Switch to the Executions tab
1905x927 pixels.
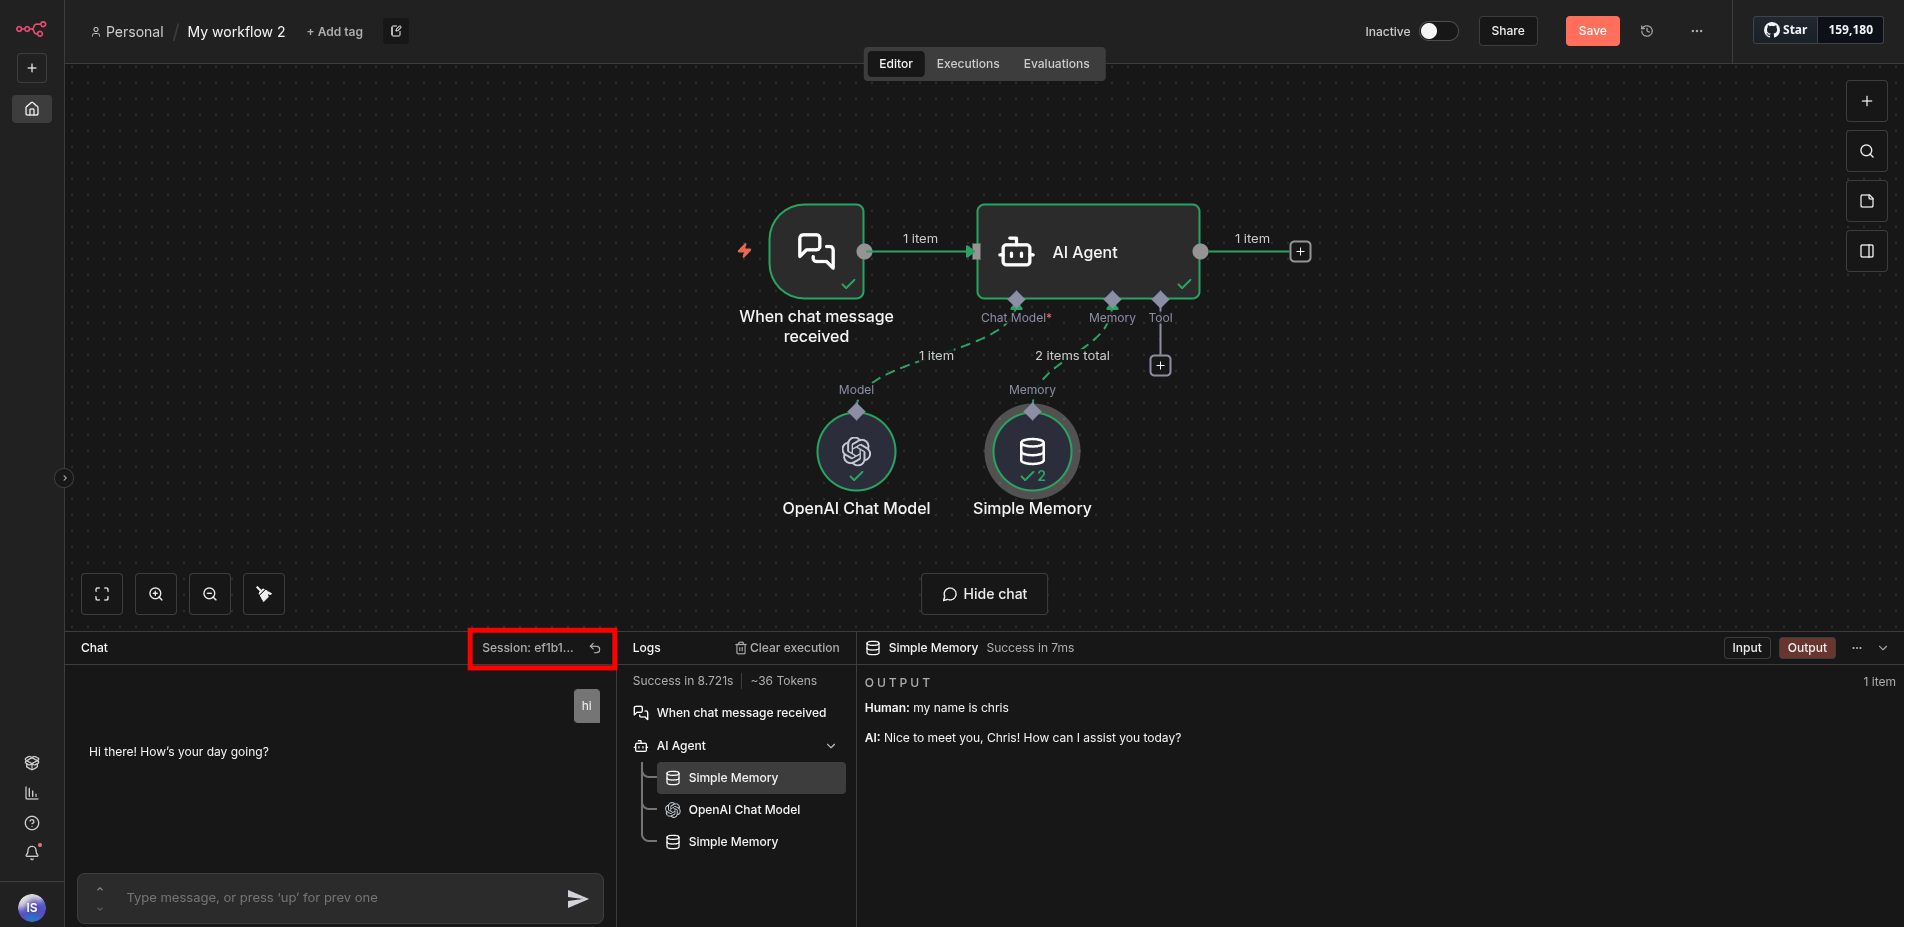click(967, 64)
